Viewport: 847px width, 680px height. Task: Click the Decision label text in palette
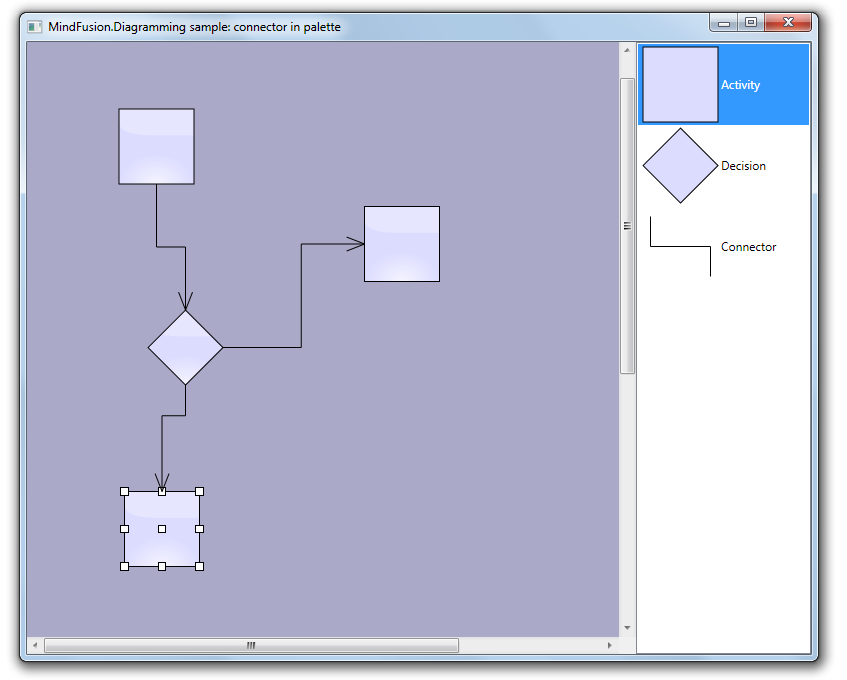[x=743, y=166]
